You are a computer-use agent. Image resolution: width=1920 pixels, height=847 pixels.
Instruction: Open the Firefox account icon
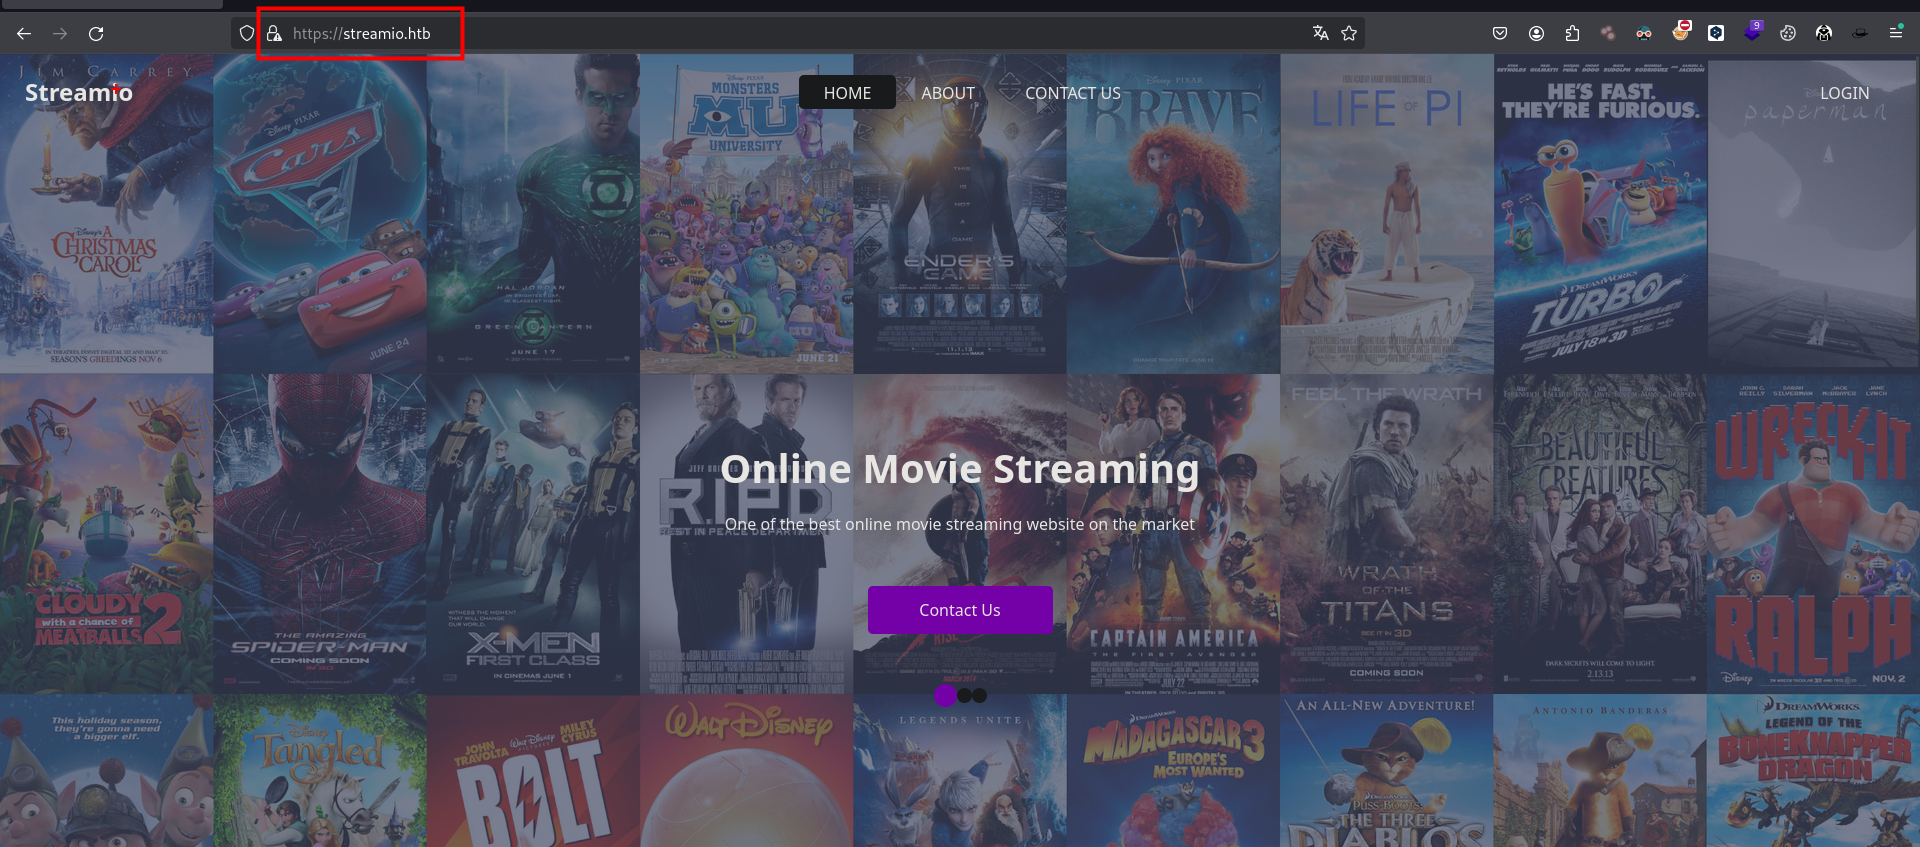point(1536,34)
